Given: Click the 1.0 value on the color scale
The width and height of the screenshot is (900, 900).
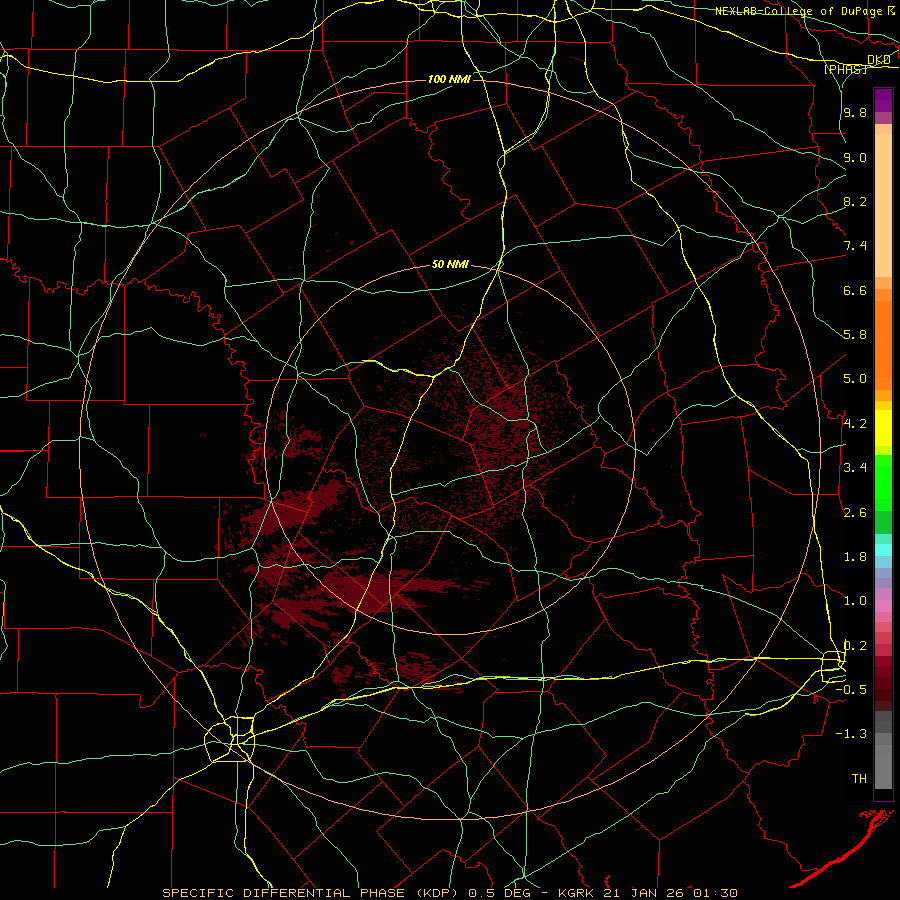Looking at the screenshot, I should tap(855, 601).
